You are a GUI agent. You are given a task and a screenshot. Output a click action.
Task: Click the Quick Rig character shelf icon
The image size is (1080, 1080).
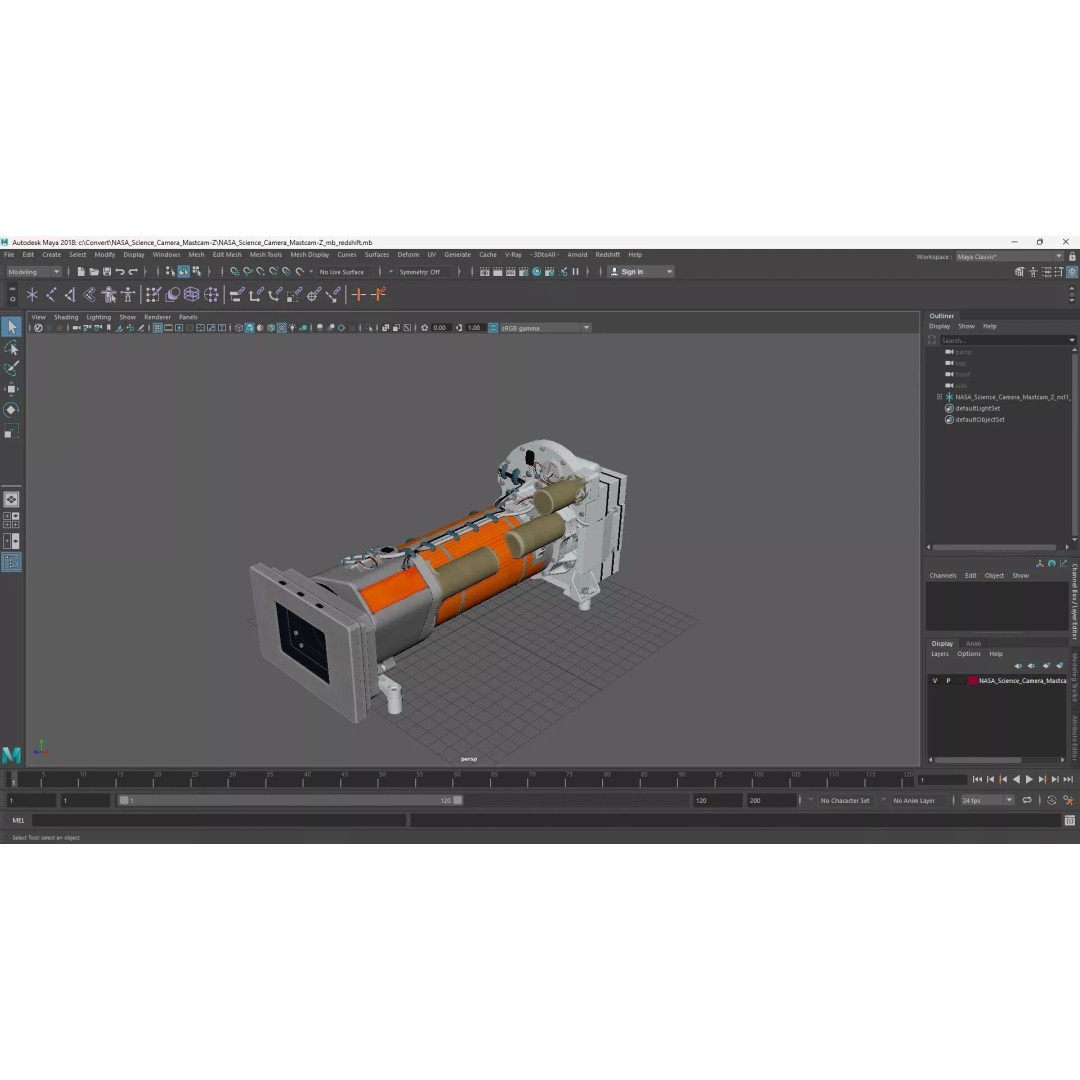(109, 295)
